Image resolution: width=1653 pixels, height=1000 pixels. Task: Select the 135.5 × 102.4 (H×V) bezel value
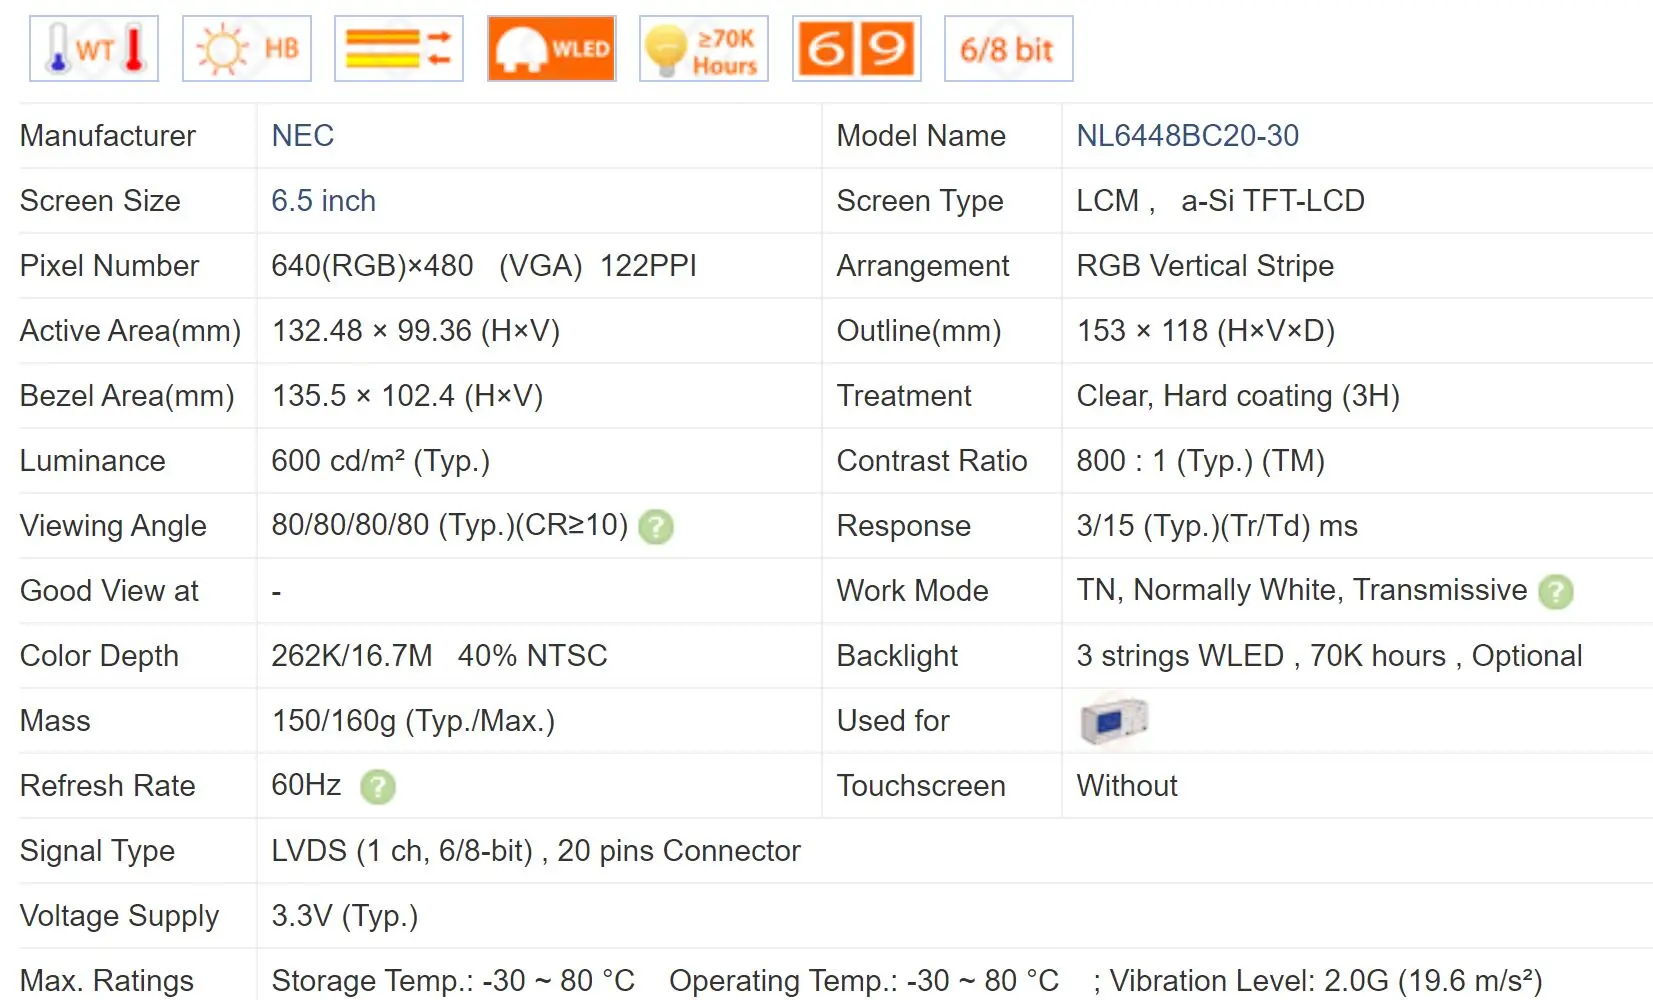408,396
